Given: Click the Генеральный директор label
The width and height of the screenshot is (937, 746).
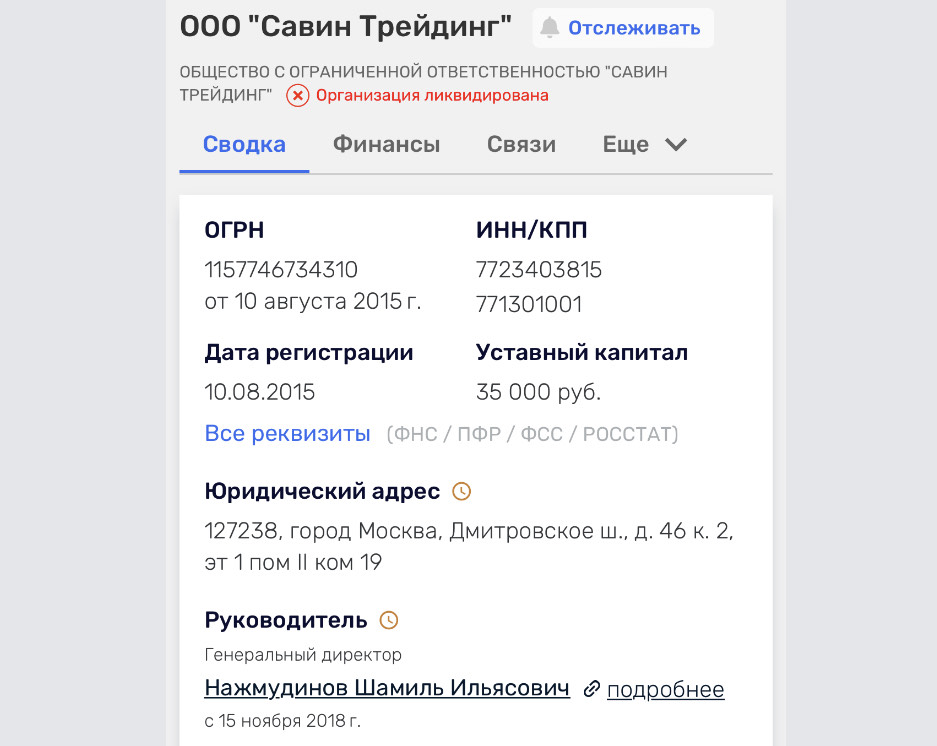Looking at the screenshot, I should pyautogui.click(x=303, y=655).
